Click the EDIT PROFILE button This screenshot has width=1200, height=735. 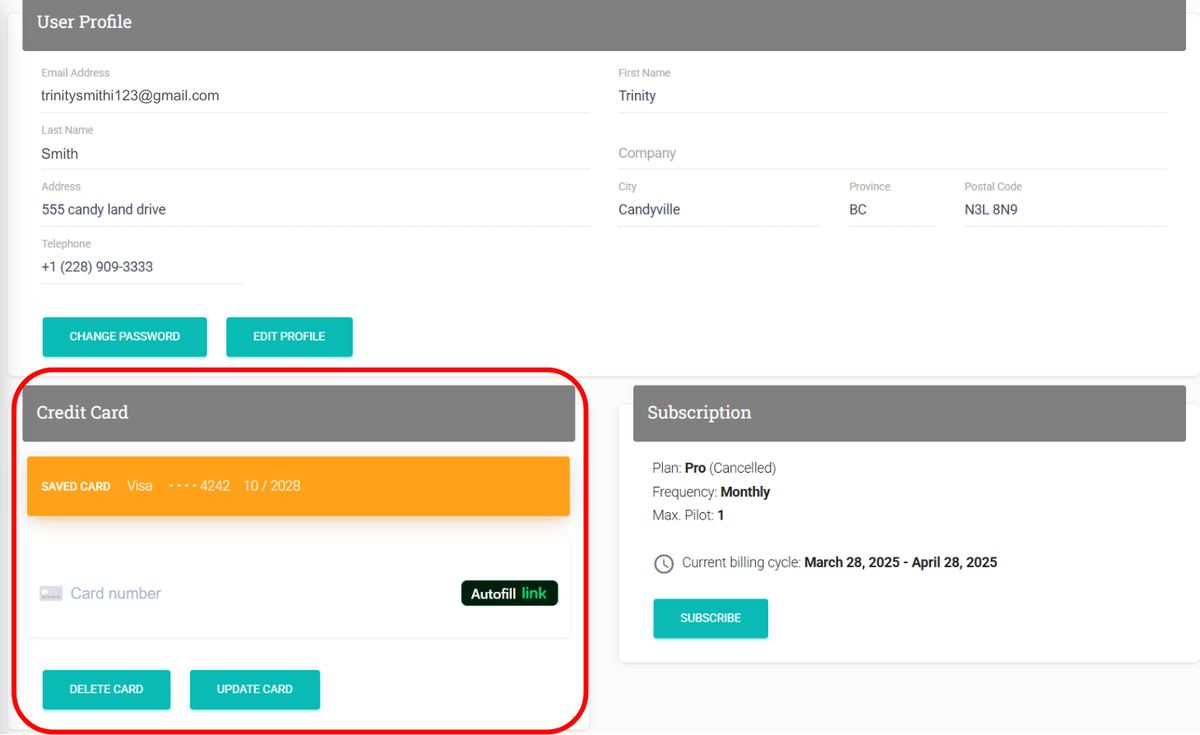pos(289,337)
